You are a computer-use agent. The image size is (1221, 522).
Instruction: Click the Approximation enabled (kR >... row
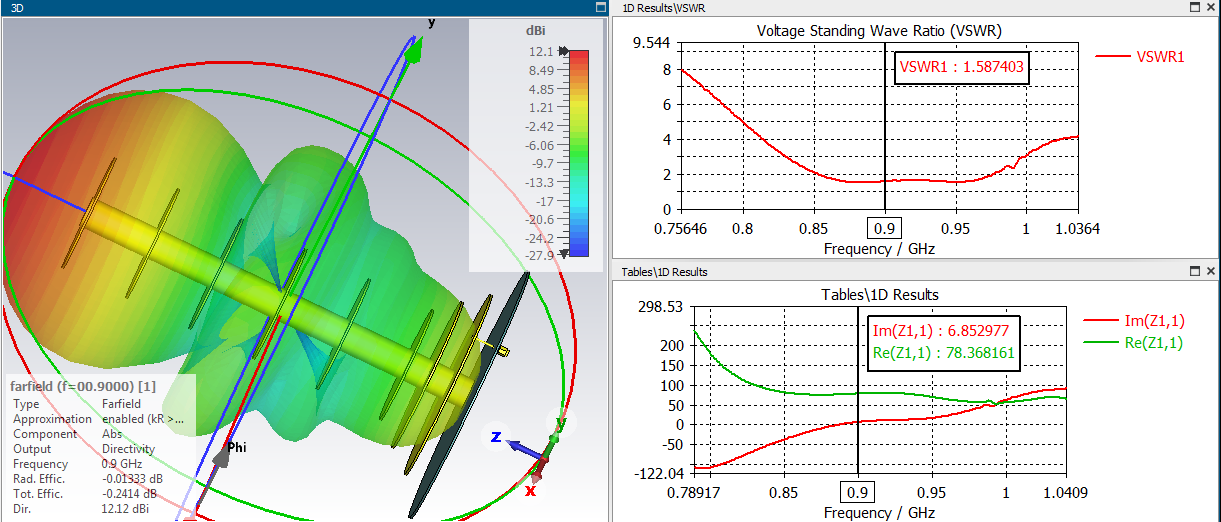[98, 419]
